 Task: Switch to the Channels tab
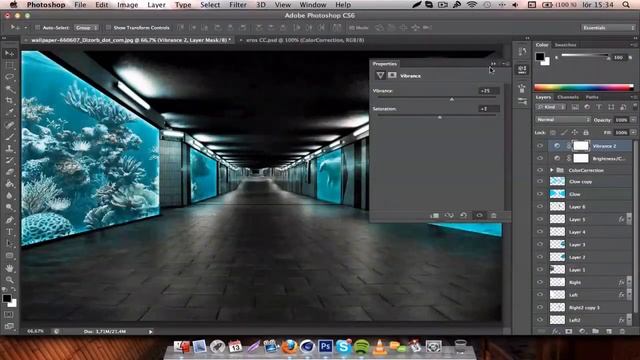[x=568, y=97]
